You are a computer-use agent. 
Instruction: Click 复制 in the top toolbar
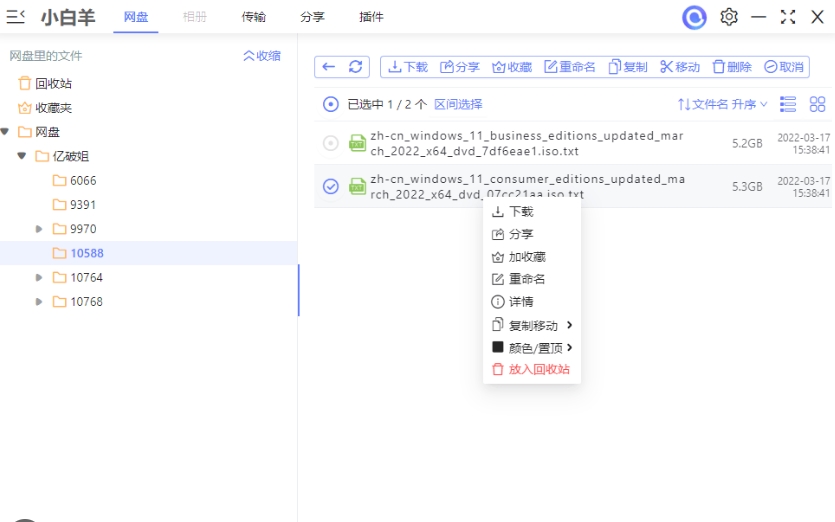coord(628,67)
